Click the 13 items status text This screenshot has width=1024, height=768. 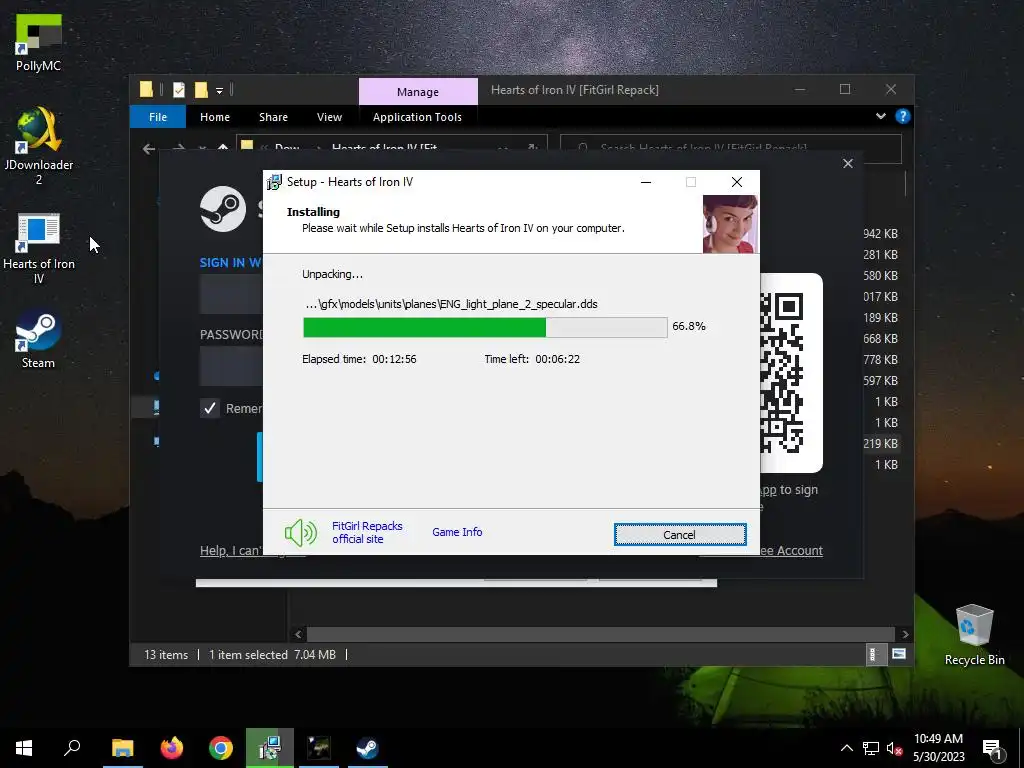(166, 654)
